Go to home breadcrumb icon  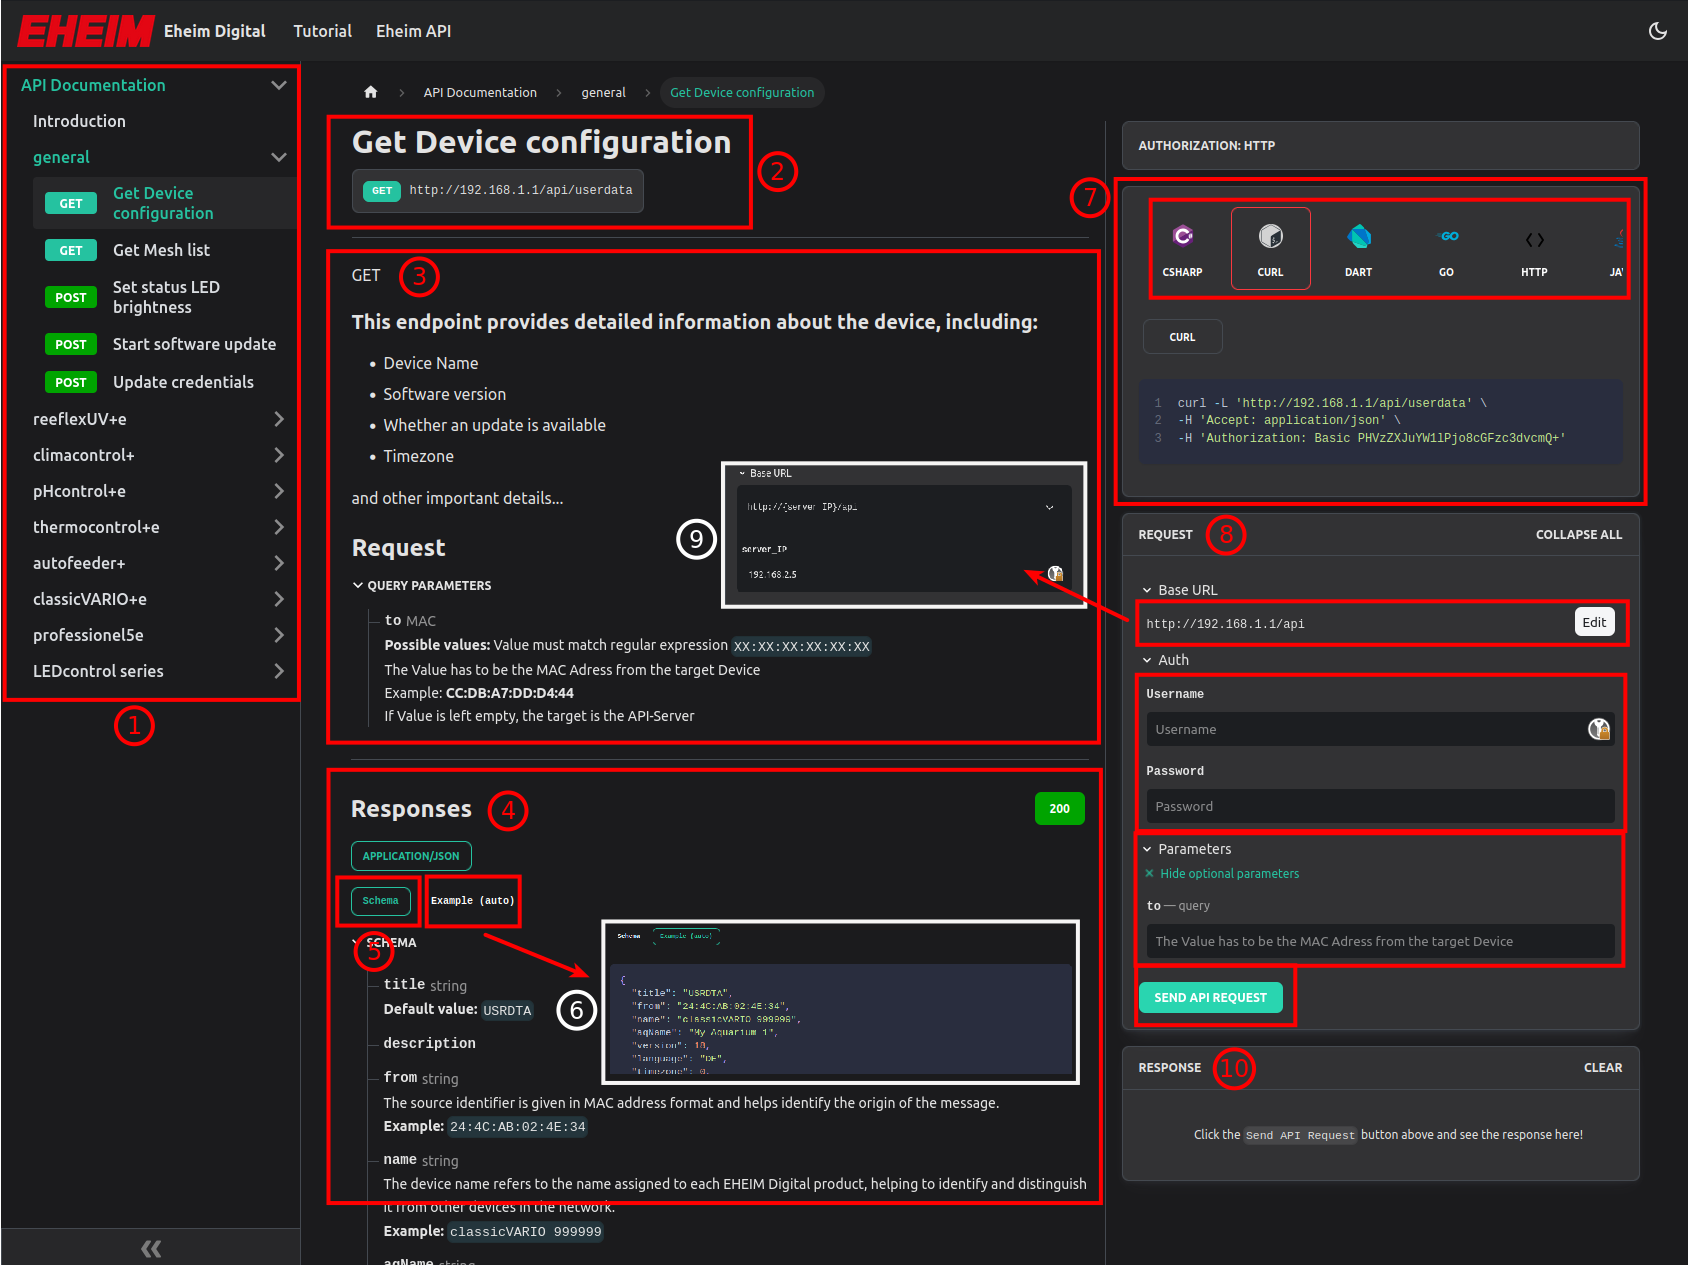point(371,92)
